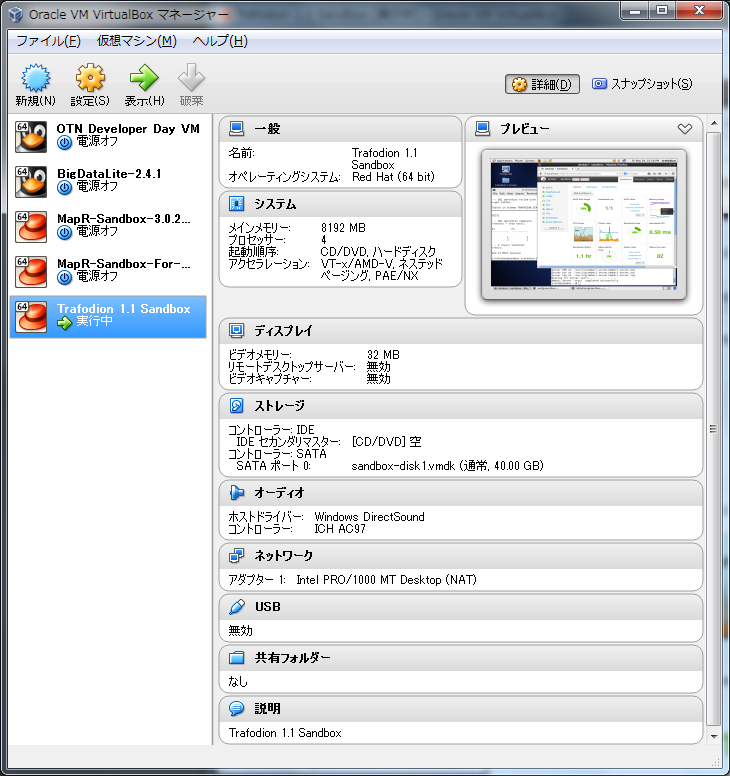This screenshot has height=776, width=730.
Task: Click the 表示(H) green arrow icon
Action: (x=144, y=78)
